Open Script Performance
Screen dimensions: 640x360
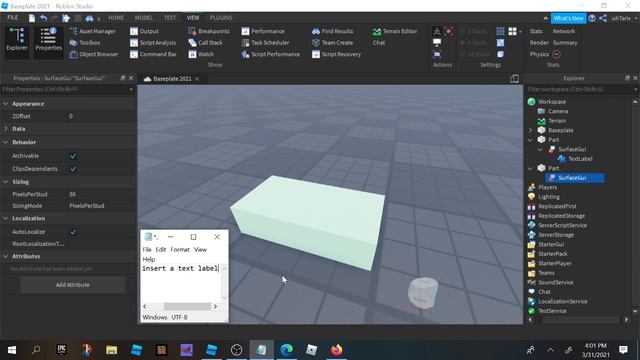(x=271, y=54)
